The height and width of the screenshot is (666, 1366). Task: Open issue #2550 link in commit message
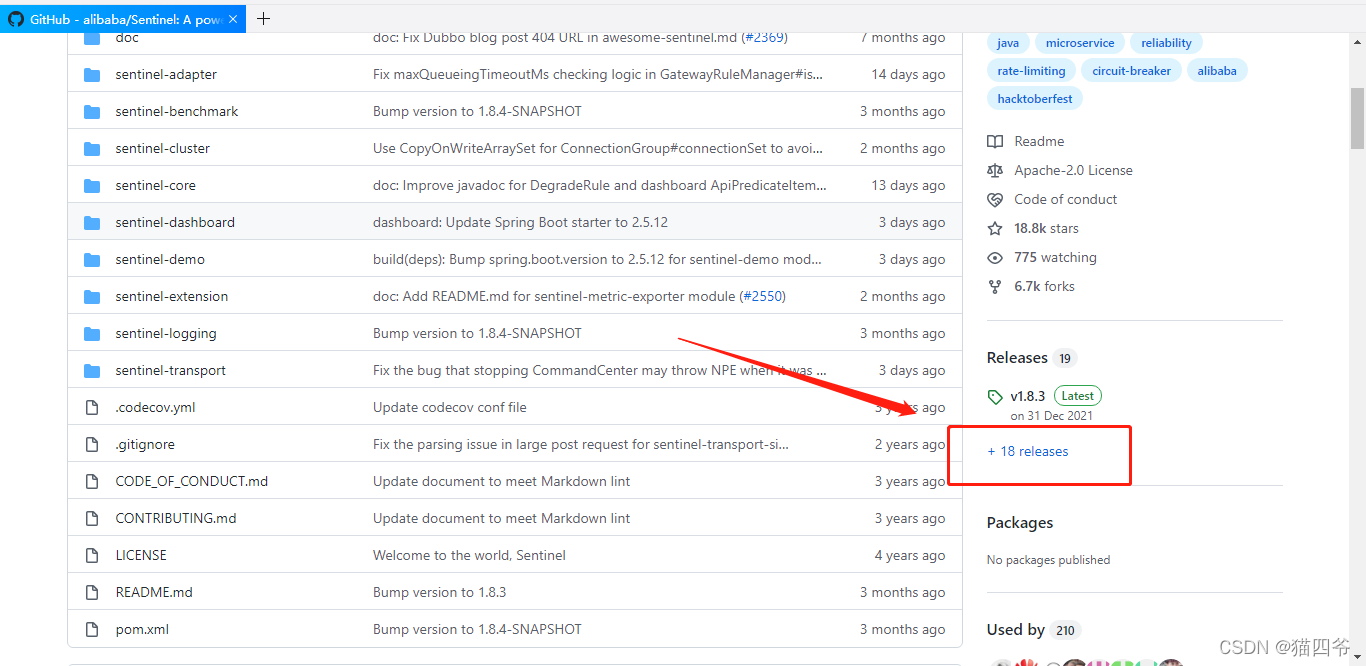(762, 297)
